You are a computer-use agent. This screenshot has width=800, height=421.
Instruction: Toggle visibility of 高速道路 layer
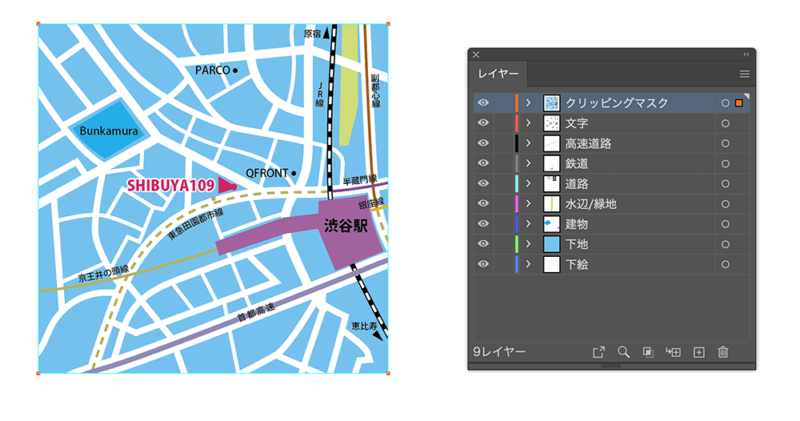[x=483, y=143]
